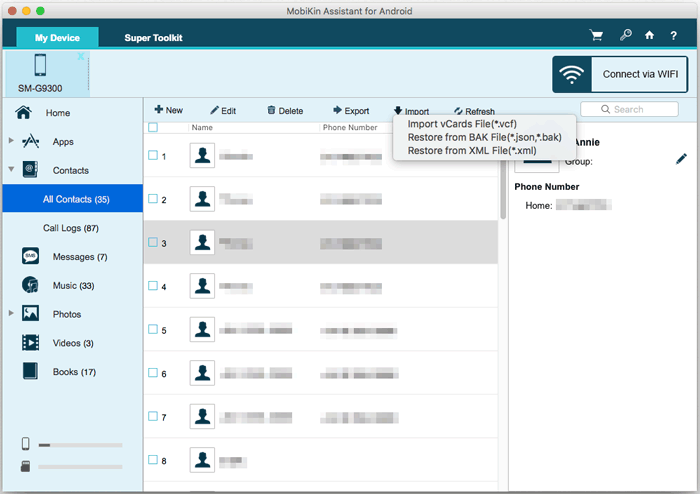This screenshot has width=700, height=494.
Task: Open Messages (7) label
Action: (x=80, y=257)
